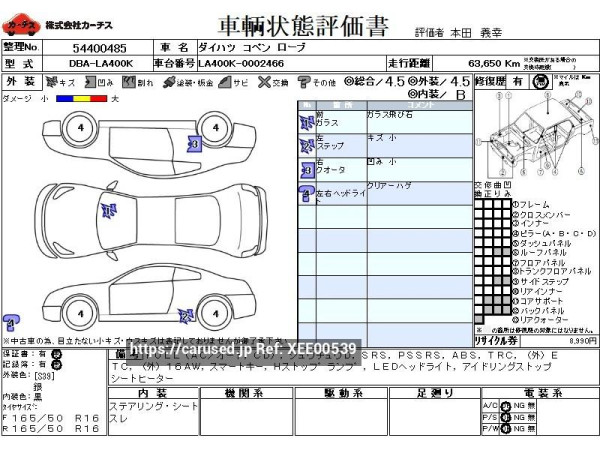Click rear tire size R 165/50 R16
Image resolution: width=600 pixels, height=450 pixels.
(51, 429)
